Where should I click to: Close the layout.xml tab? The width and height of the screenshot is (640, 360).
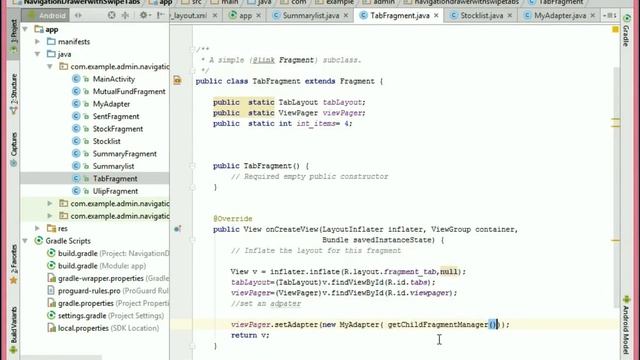(x=215, y=16)
